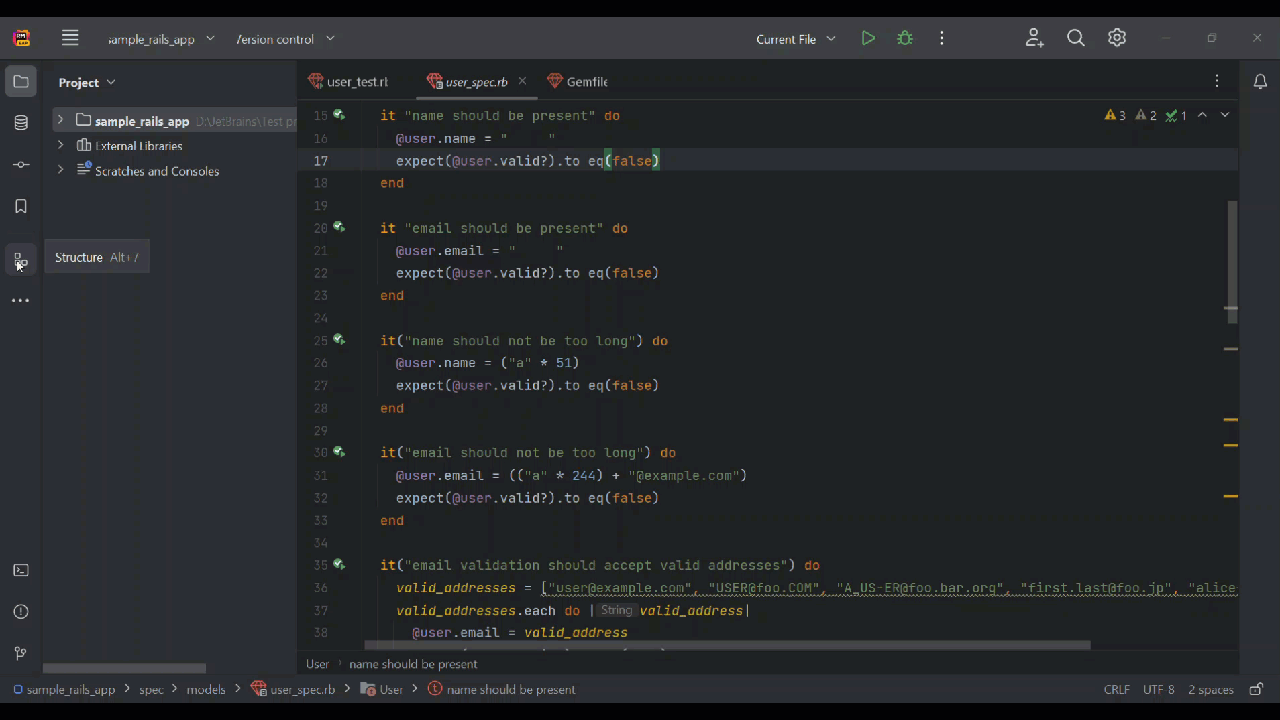Open the Bookmarks tool window icon
This screenshot has height=720, width=1280.
coord(21,206)
